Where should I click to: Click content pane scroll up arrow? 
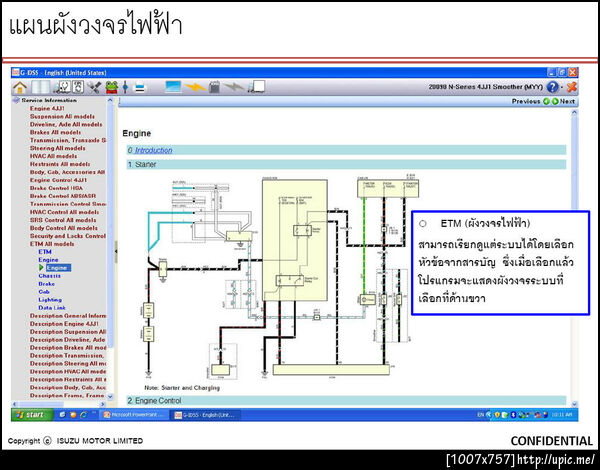click(574, 113)
